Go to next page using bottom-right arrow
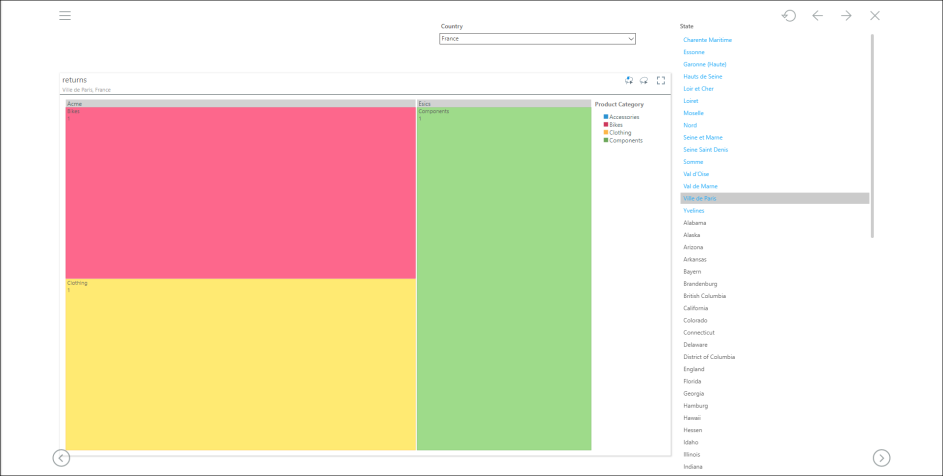Viewport: 943px width, 476px height. coord(881,457)
